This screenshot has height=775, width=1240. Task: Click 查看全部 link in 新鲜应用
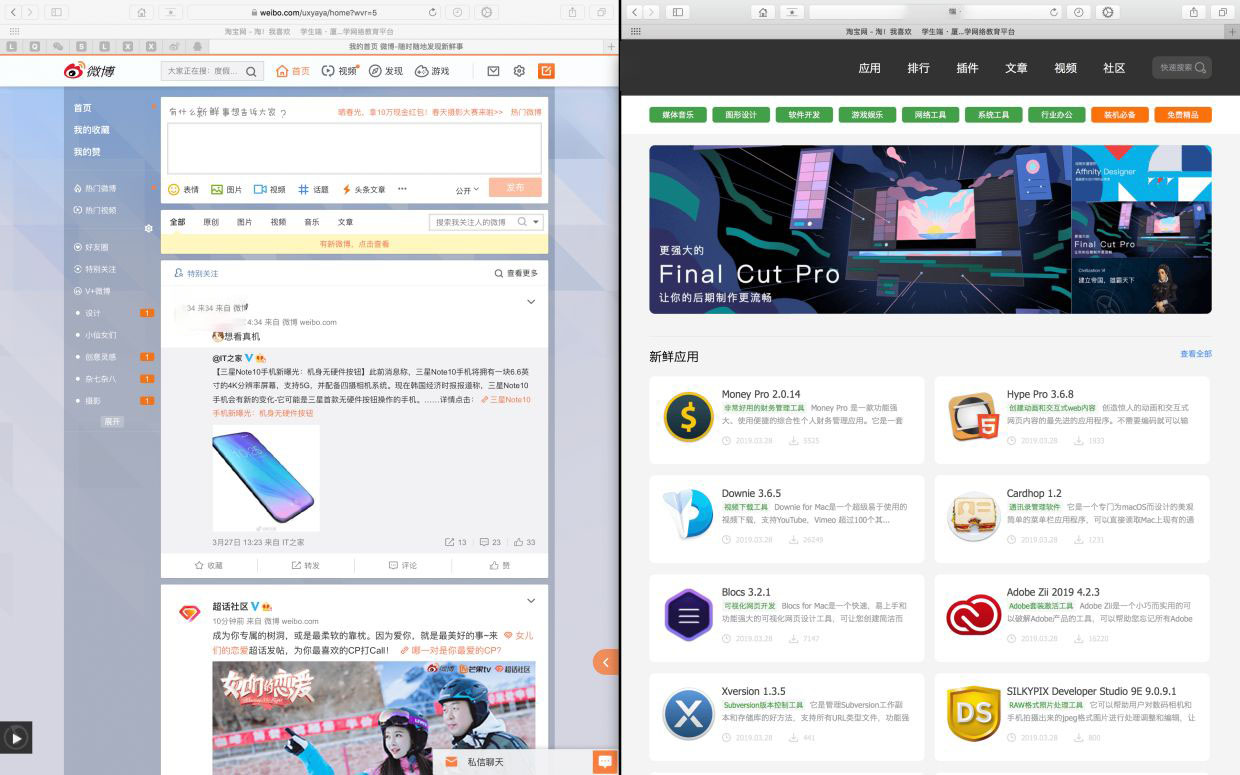click(x=1195, y=354)
